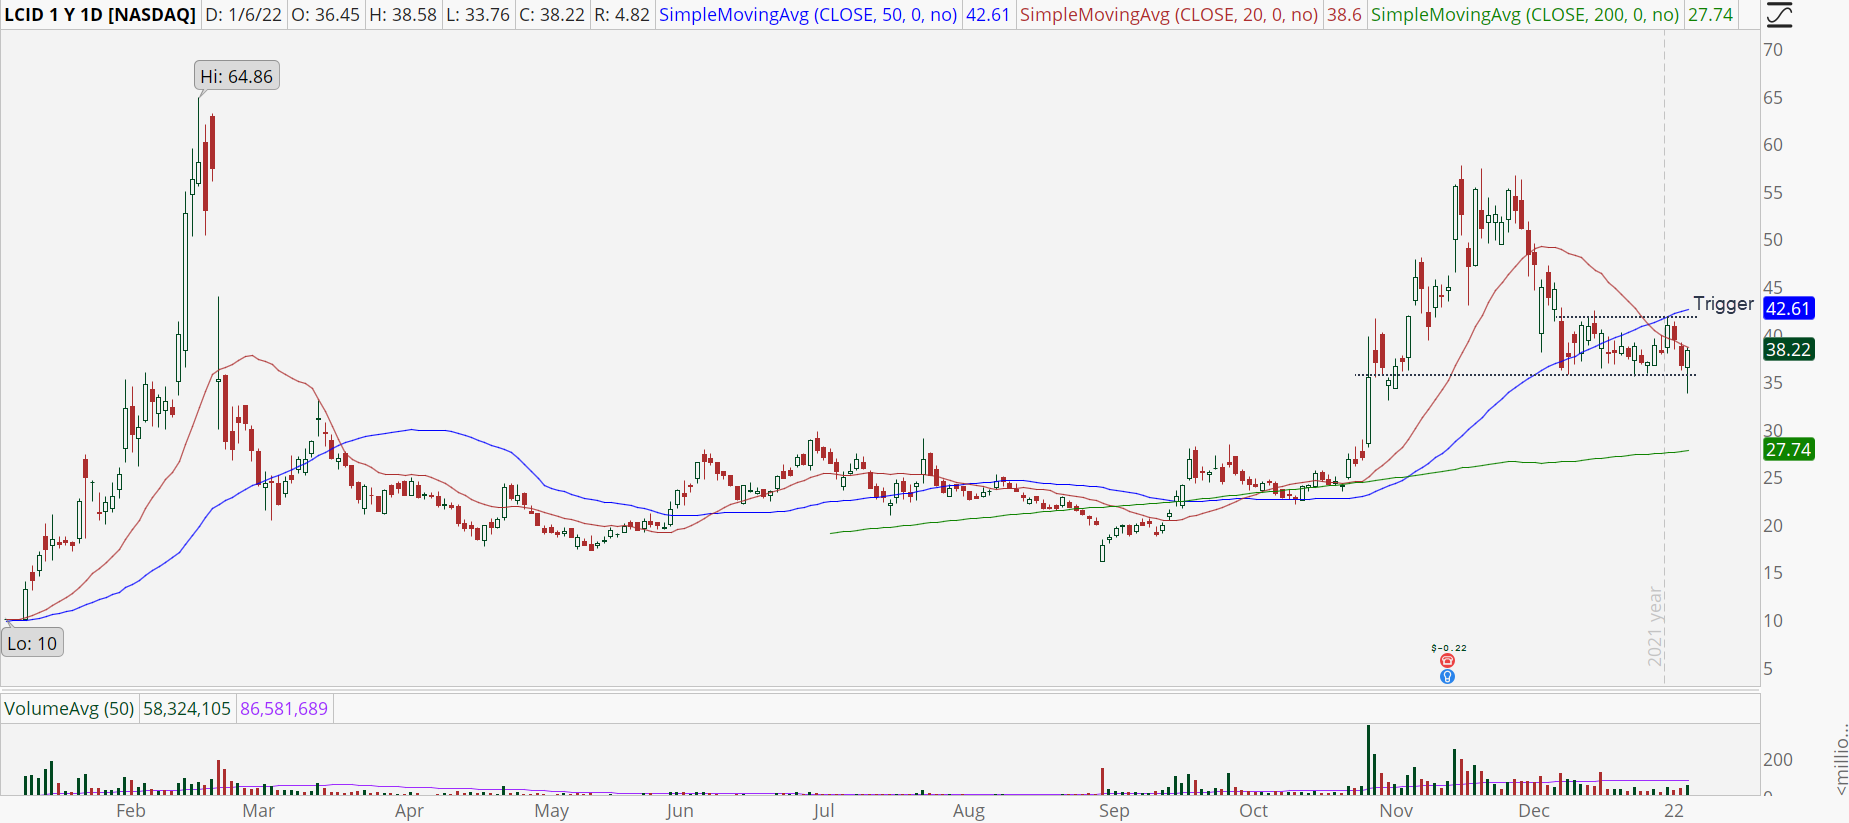Click the Feb label on time axis
The width and height of the screenshot is (1849, 823).
point(131,811)
